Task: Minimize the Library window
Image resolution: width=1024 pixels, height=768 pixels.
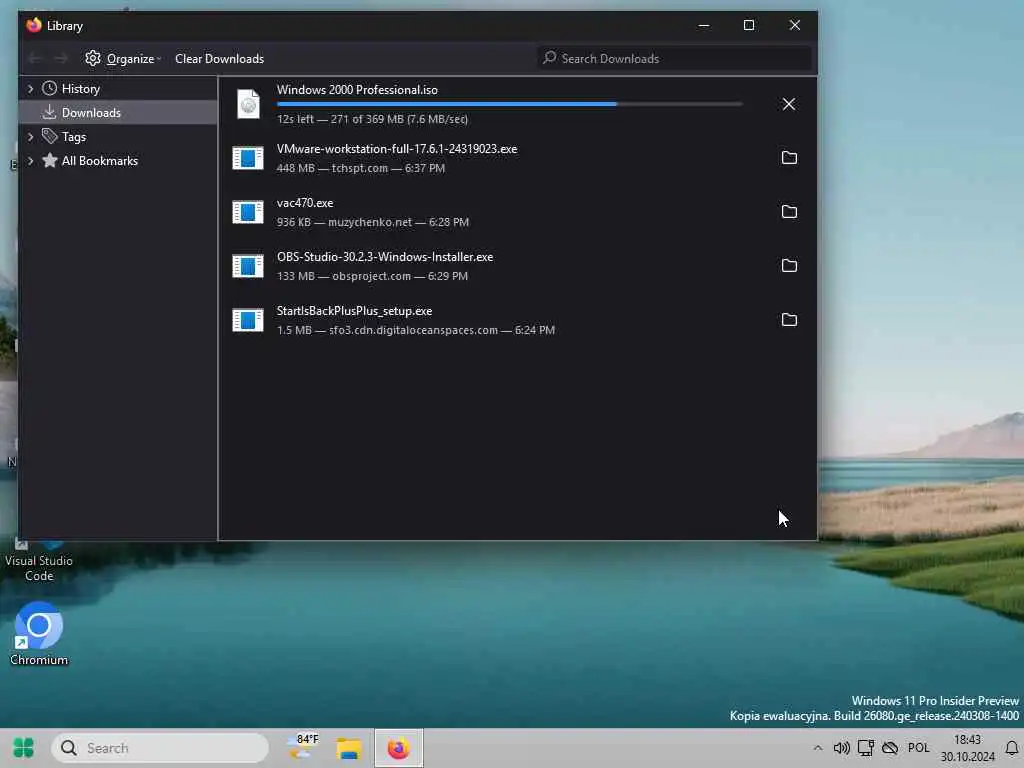Action: [x=703, y=25]
